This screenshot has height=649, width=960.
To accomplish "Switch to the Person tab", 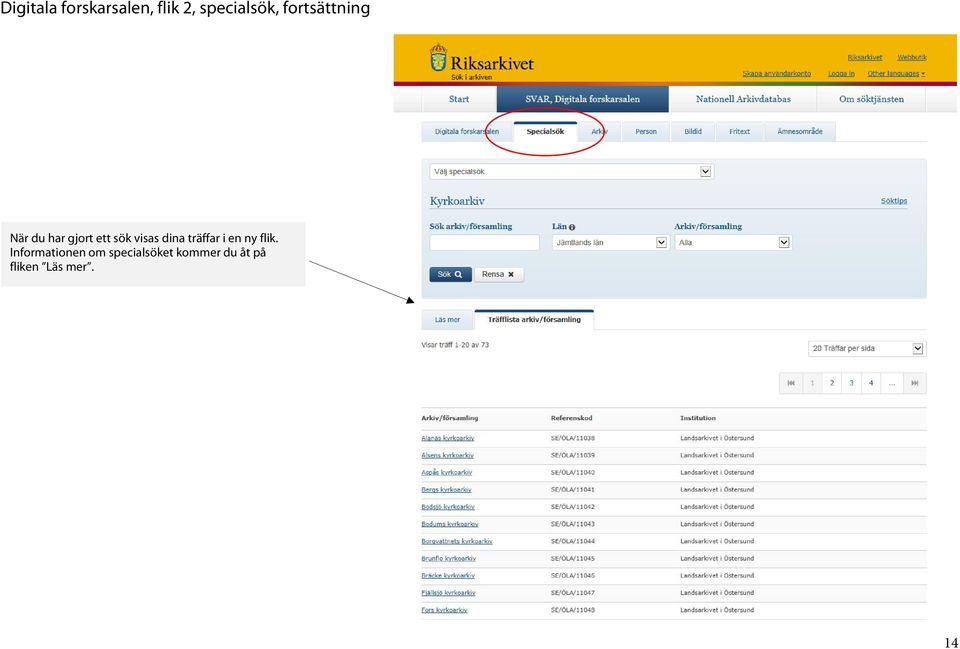I will coord(645,132).
